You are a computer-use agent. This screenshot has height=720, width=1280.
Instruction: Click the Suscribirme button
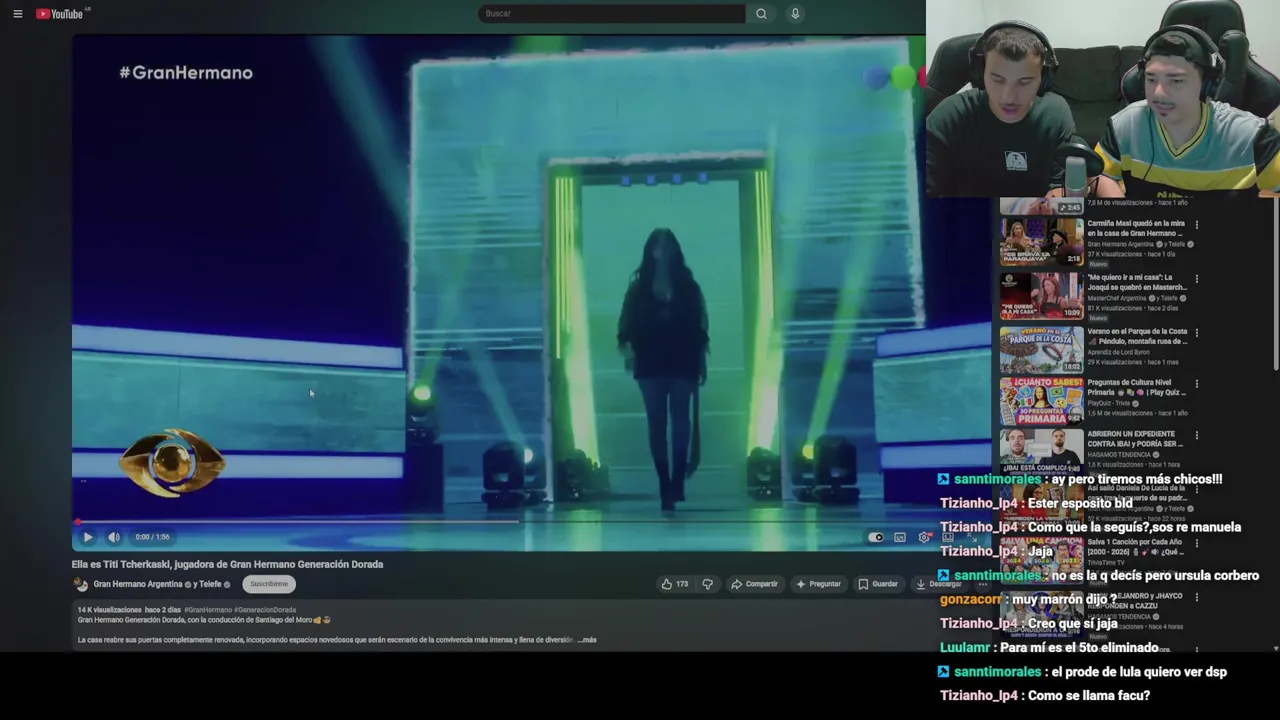tap(268, 584)
